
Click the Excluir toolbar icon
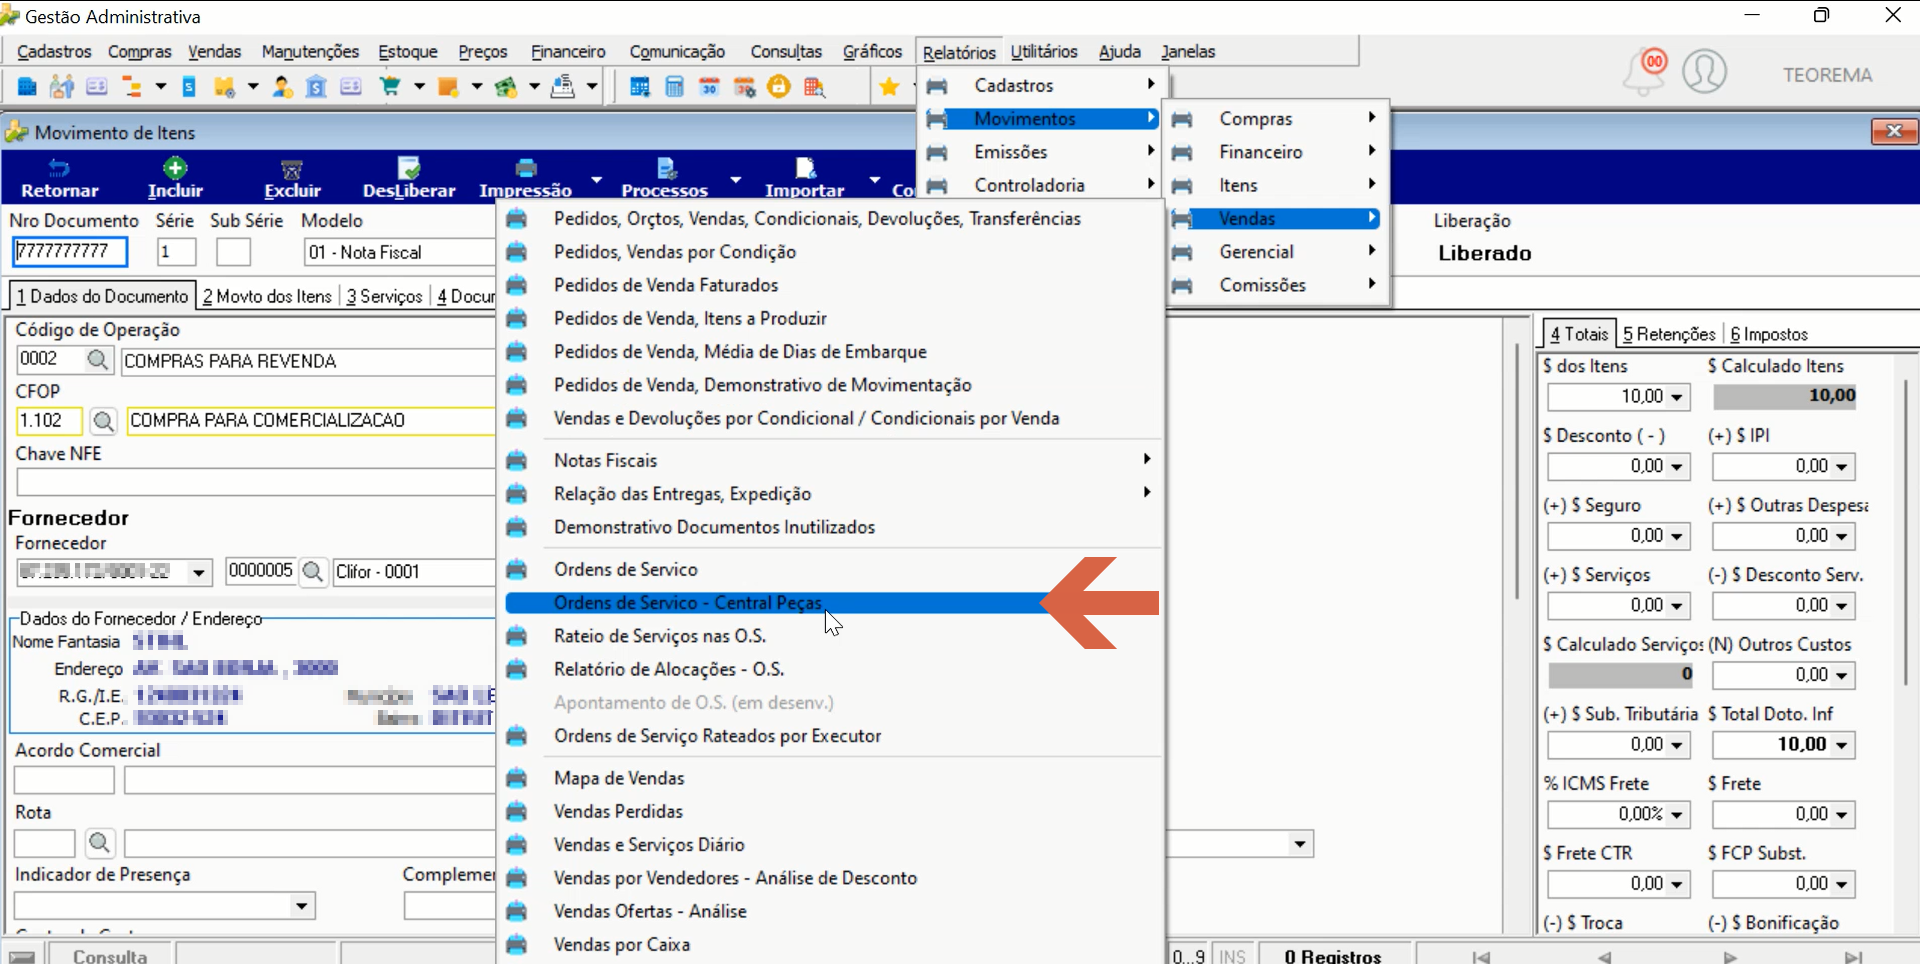[292, 169]
